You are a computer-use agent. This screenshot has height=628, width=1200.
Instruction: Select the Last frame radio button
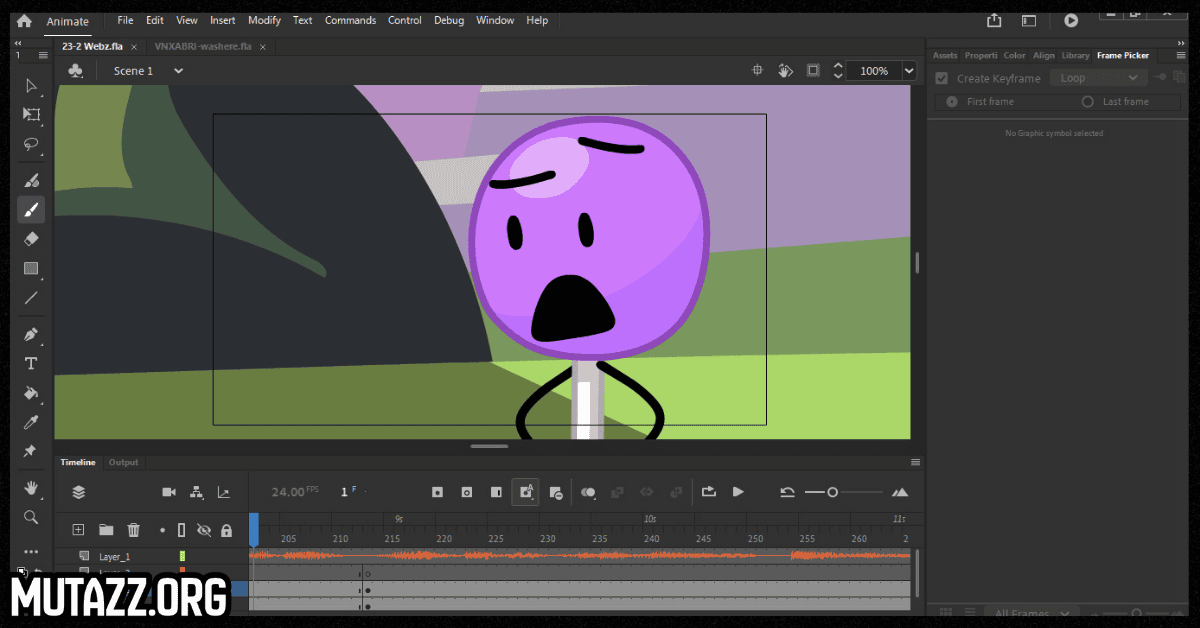[x=1090, y=101]
